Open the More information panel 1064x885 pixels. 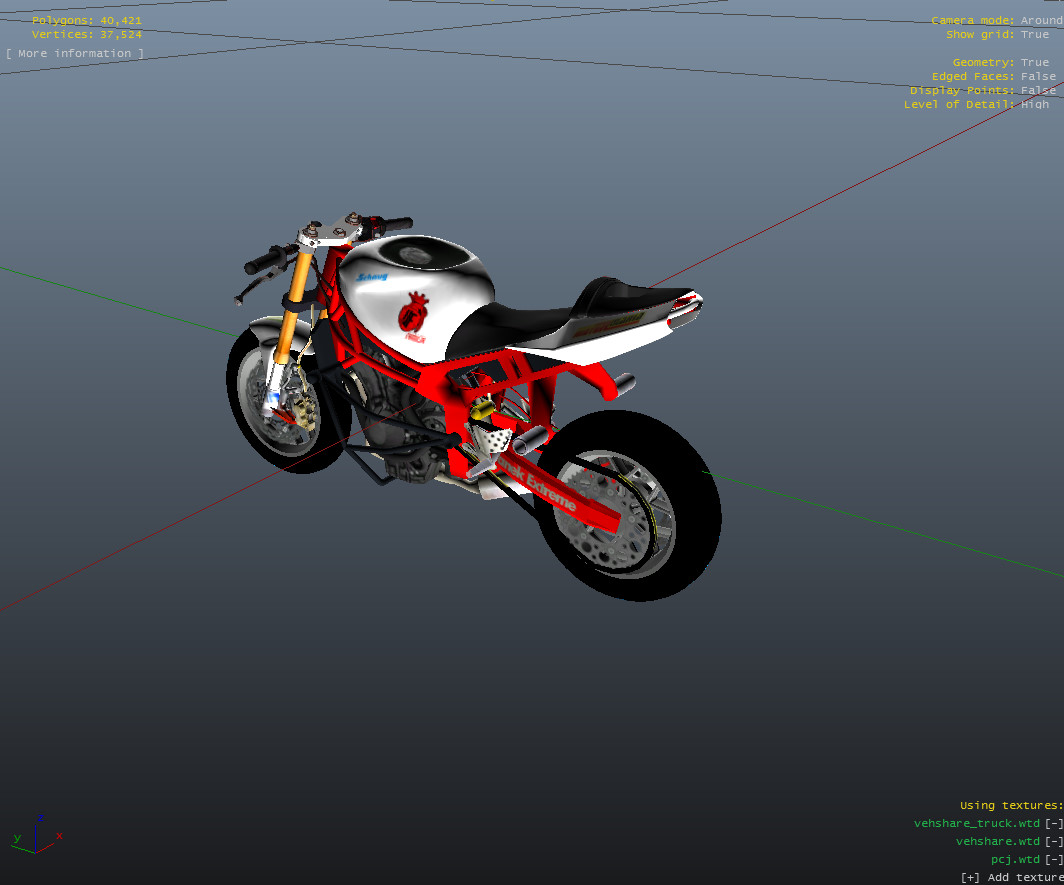(x=75, y=54)
